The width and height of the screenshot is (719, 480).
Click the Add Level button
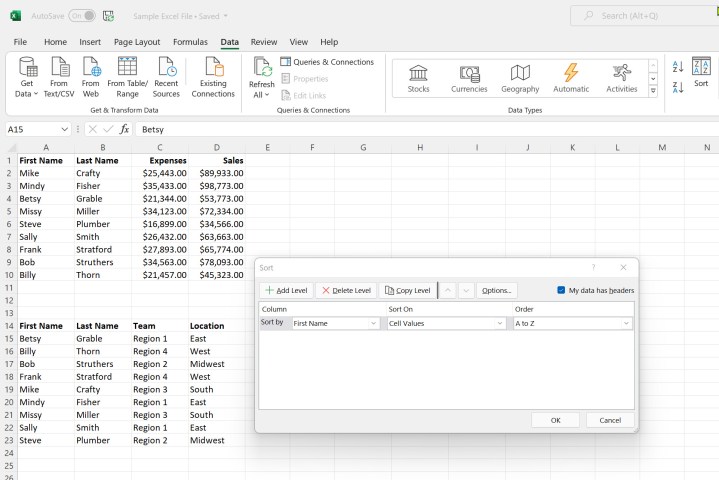(286, 290)
